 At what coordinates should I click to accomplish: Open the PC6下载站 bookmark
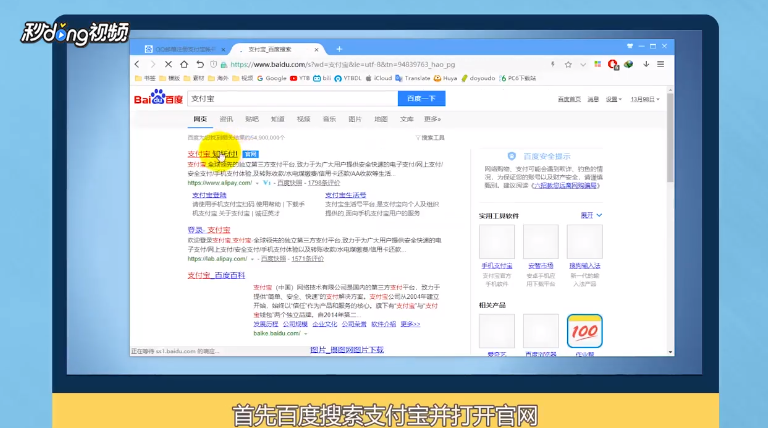[x=517, y=78]
